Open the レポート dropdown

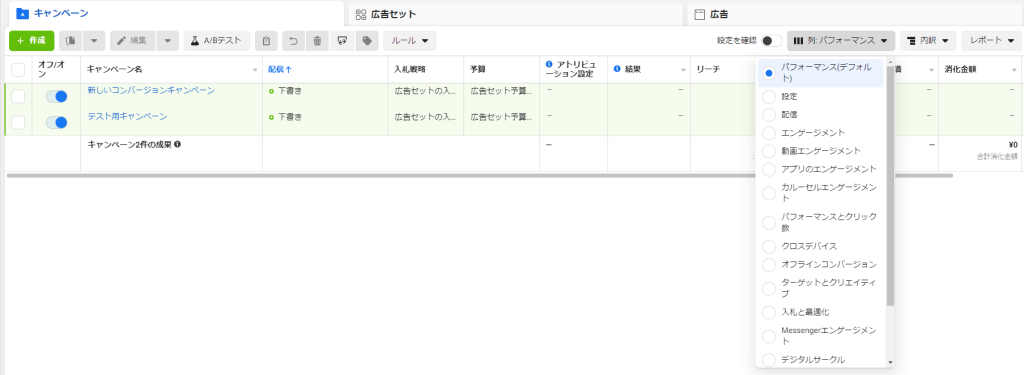click(x=991, y=41)
